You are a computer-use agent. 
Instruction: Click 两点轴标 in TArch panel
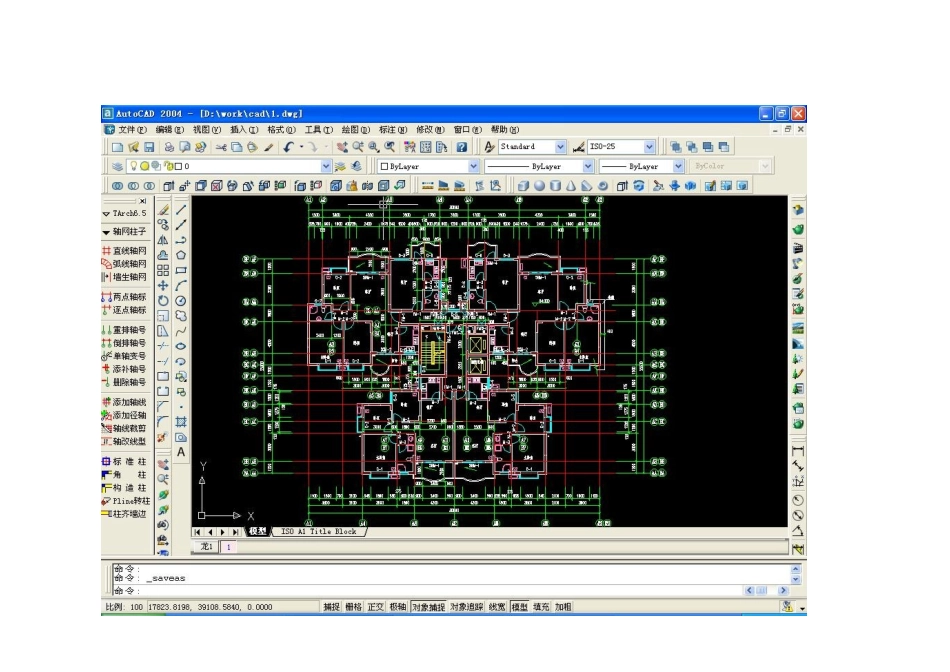tap(125, 296)
